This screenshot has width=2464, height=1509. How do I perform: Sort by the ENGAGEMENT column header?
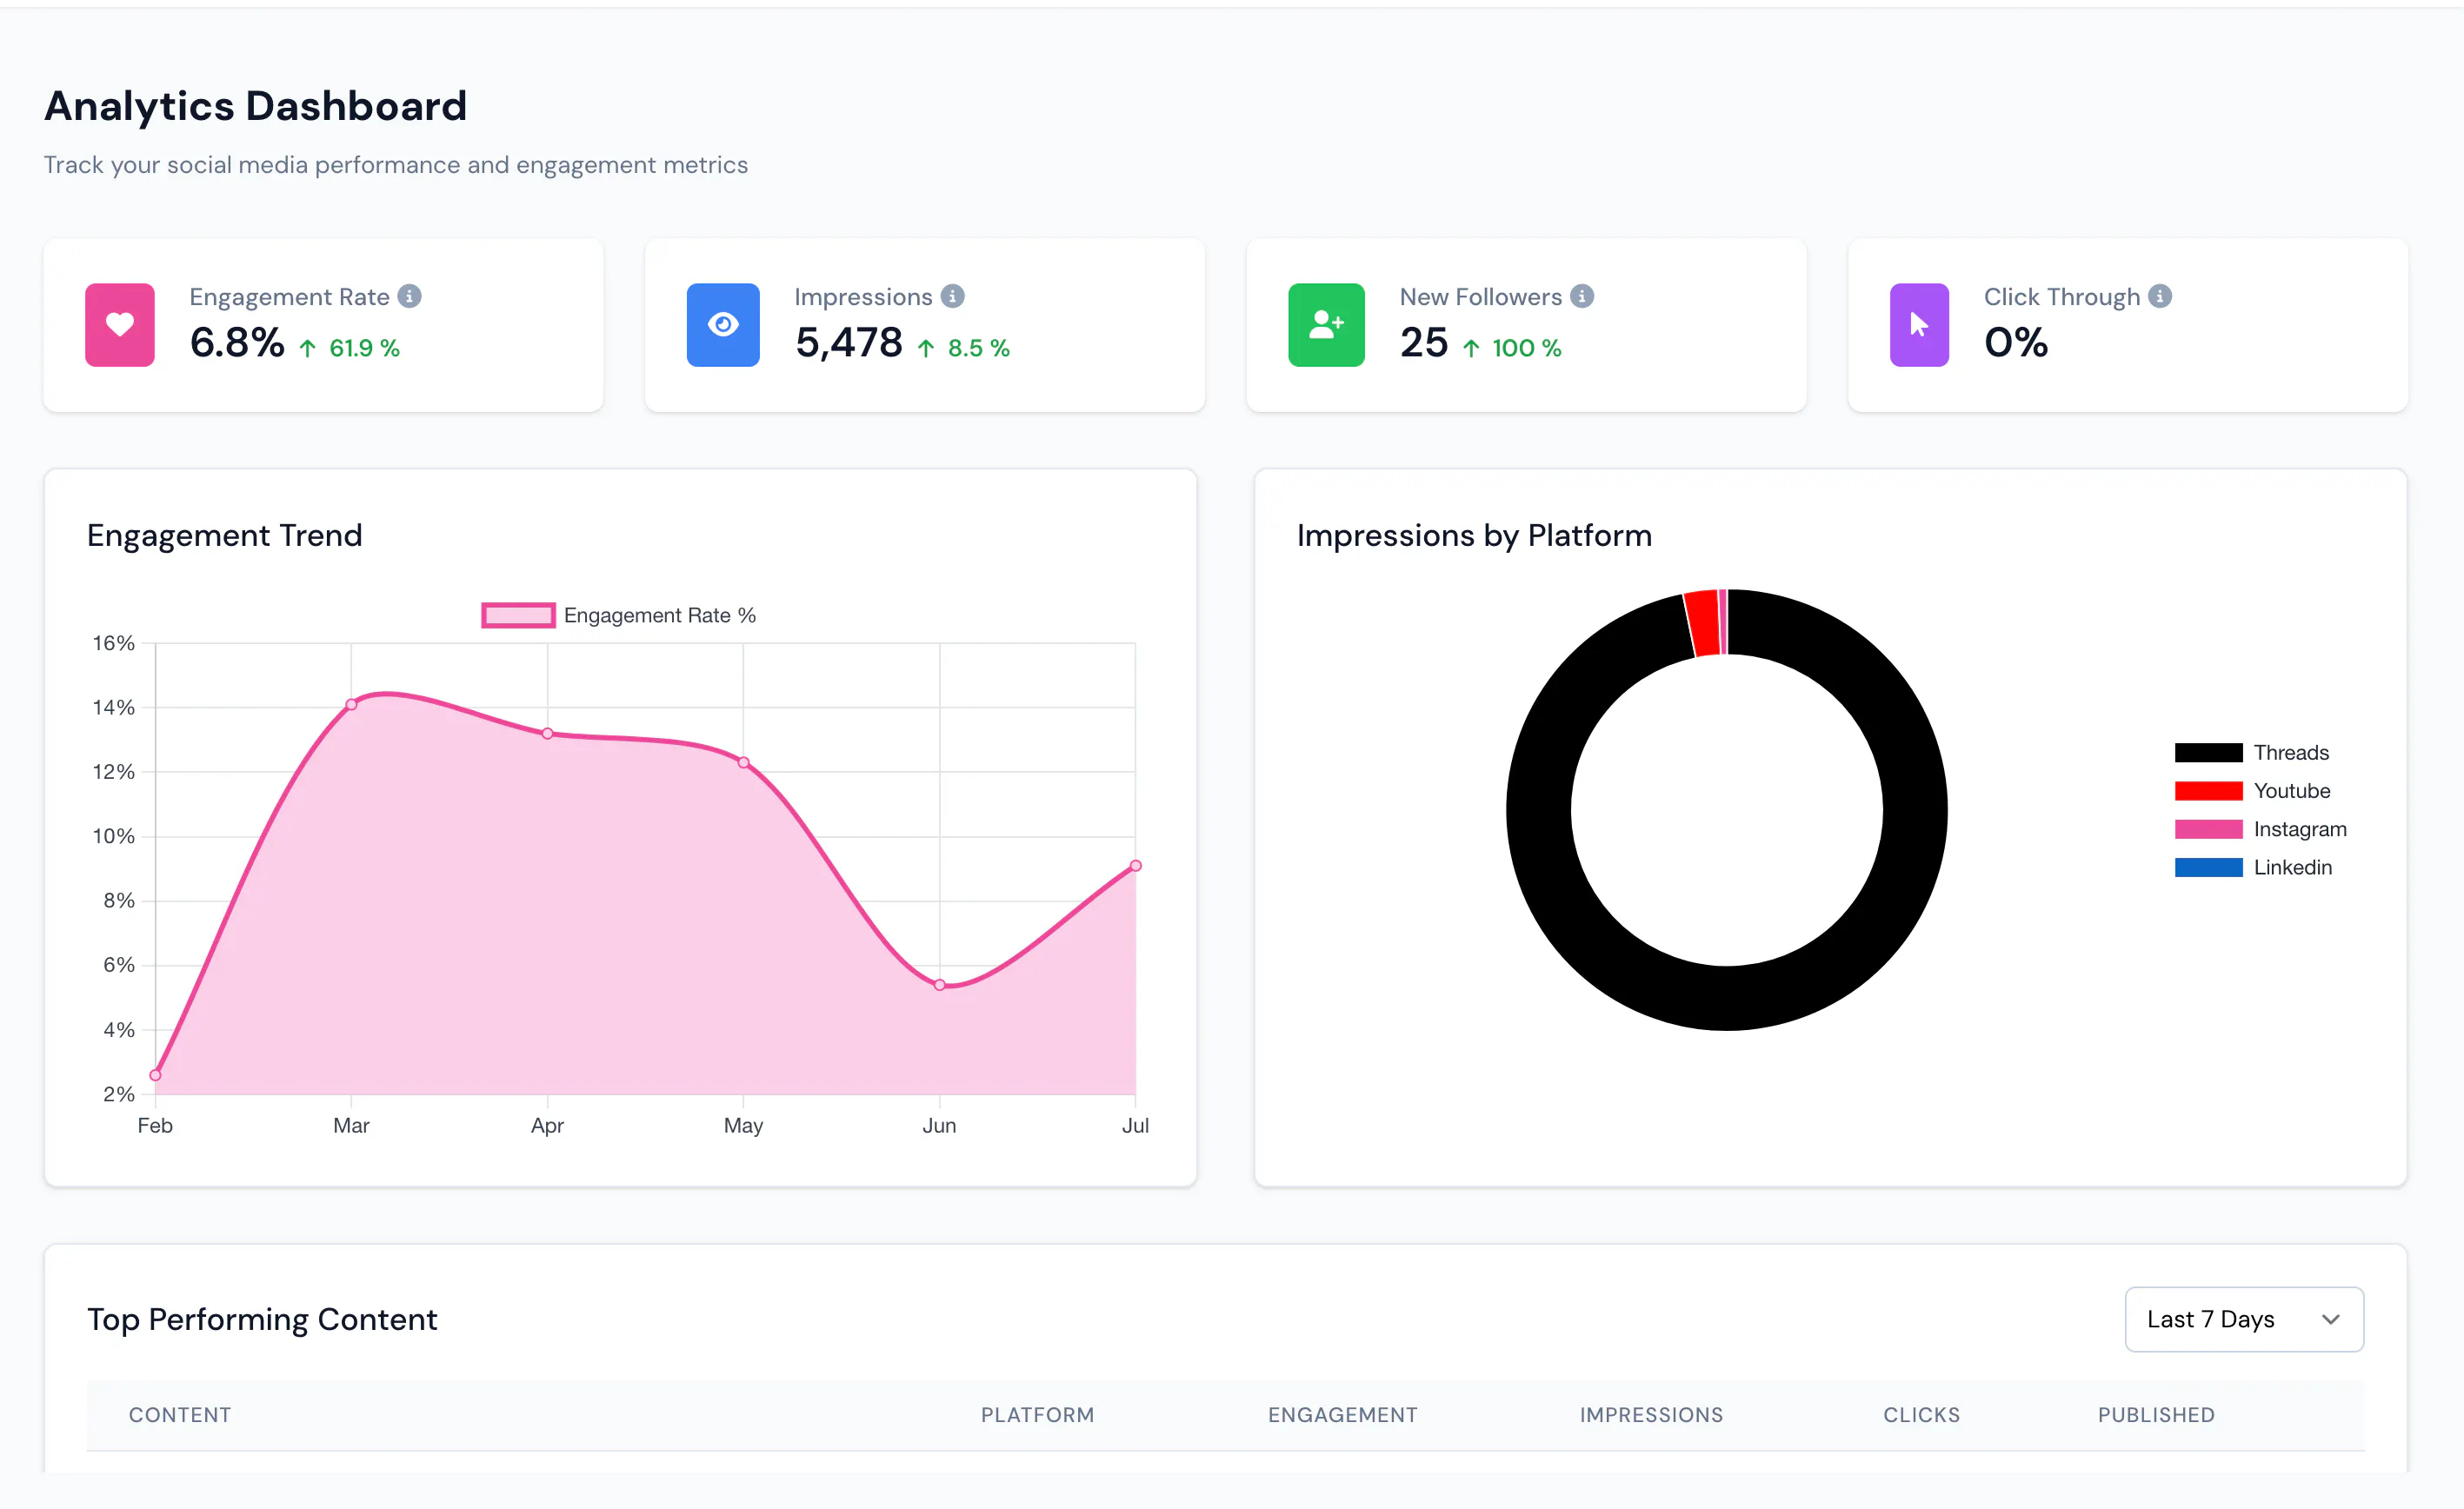(x=1342, y=1414)
